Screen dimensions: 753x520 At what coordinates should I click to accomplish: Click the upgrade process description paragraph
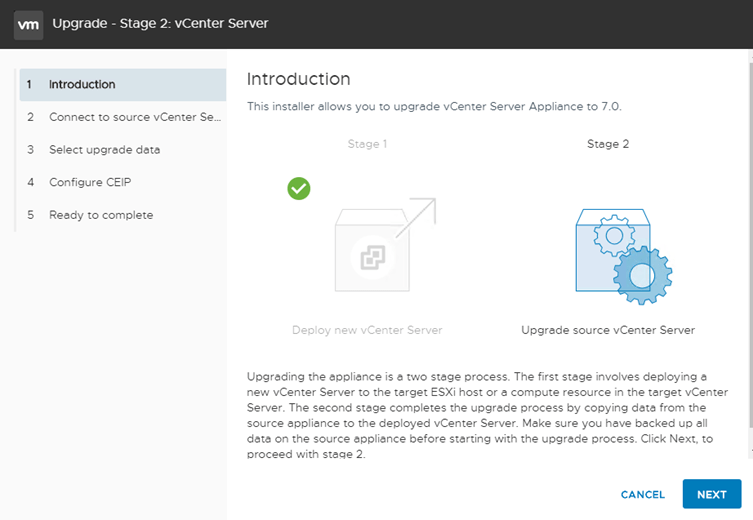(487, 415)
